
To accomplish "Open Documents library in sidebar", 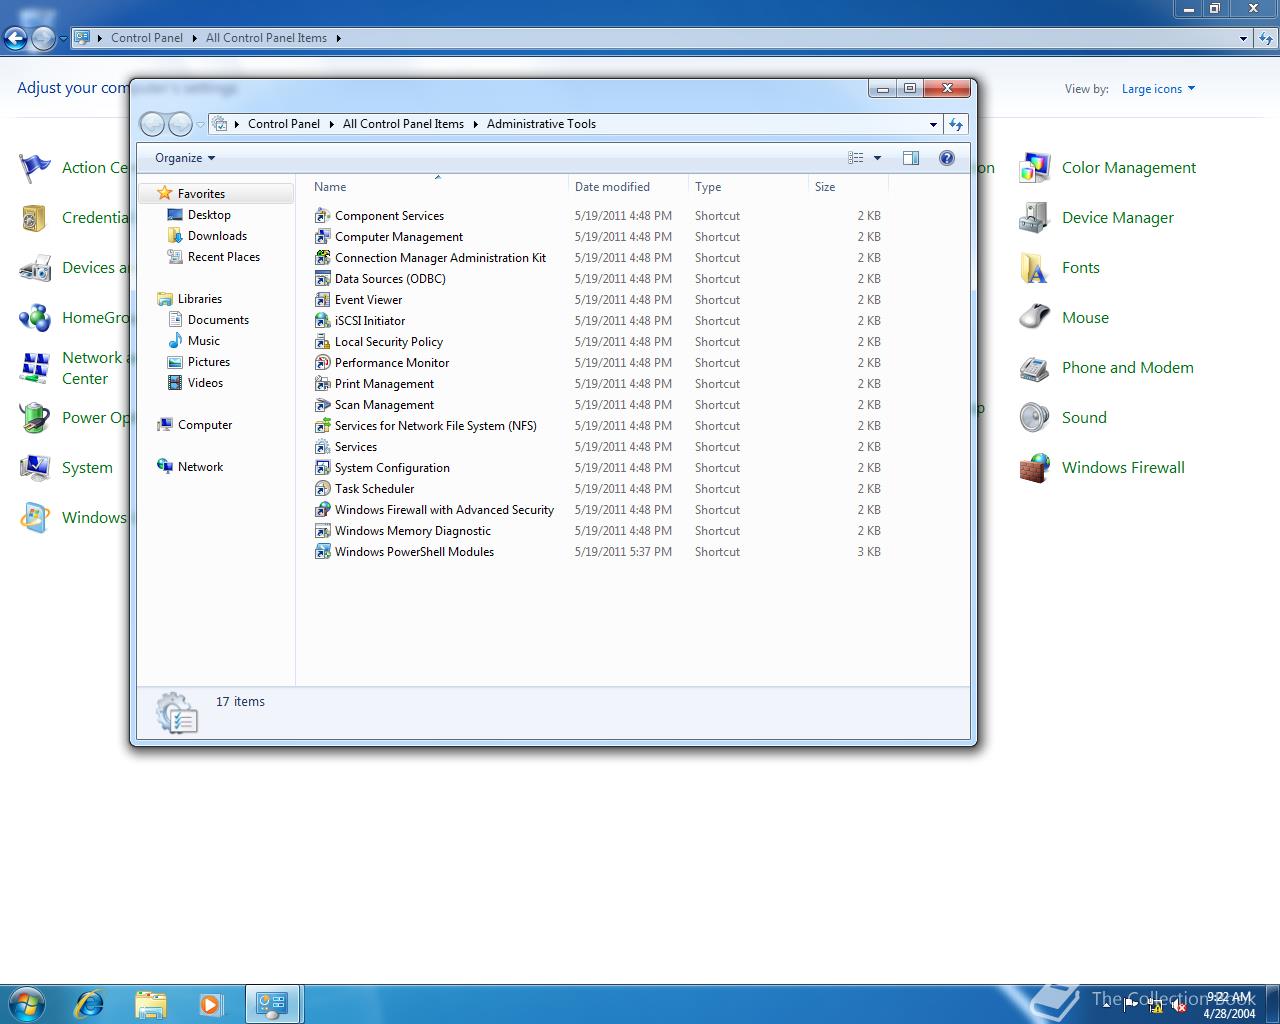I will point(218,320).
